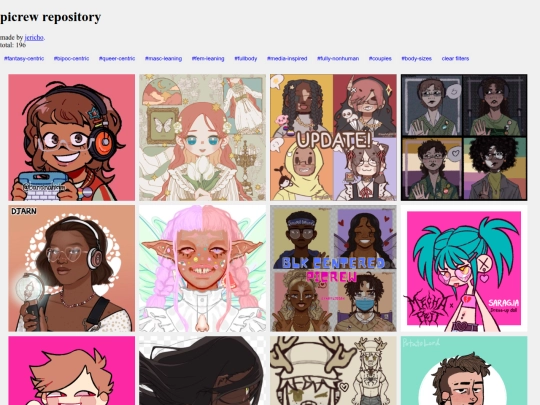
Task: Filter by #fantasy-centric tag
Action: 24,59
